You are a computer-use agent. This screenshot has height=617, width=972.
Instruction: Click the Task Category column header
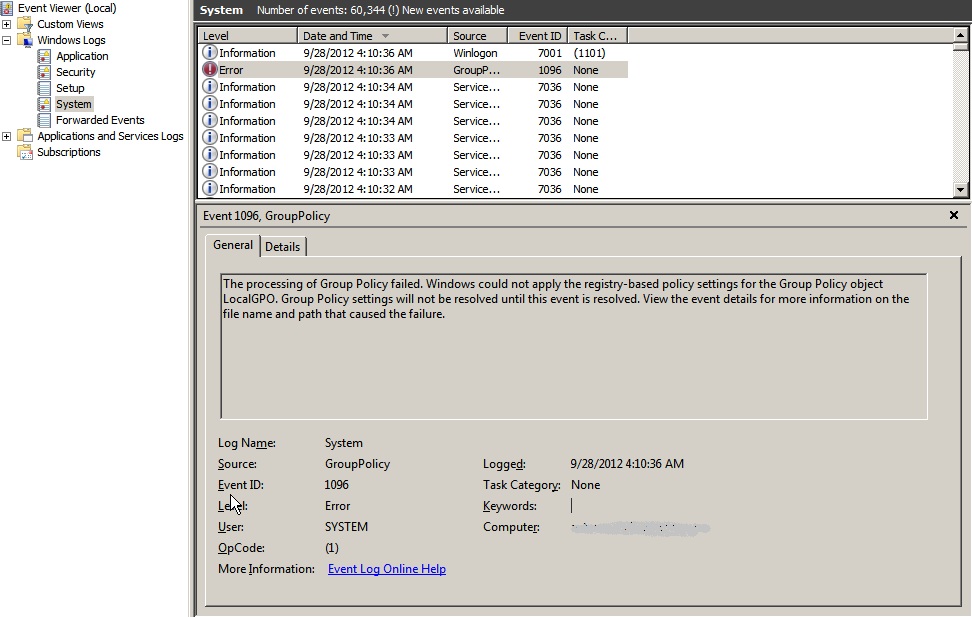[x=598, y=36]
